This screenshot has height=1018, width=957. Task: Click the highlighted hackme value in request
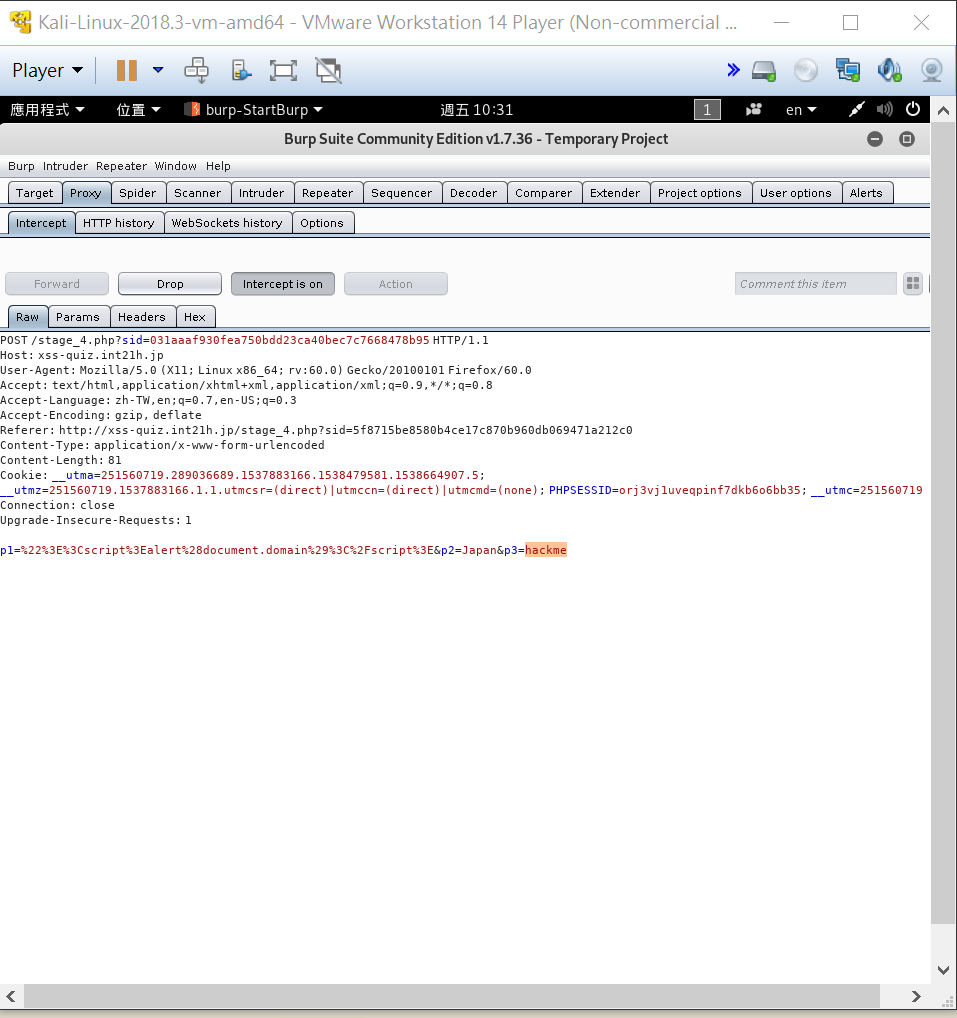tap(546, 550)
